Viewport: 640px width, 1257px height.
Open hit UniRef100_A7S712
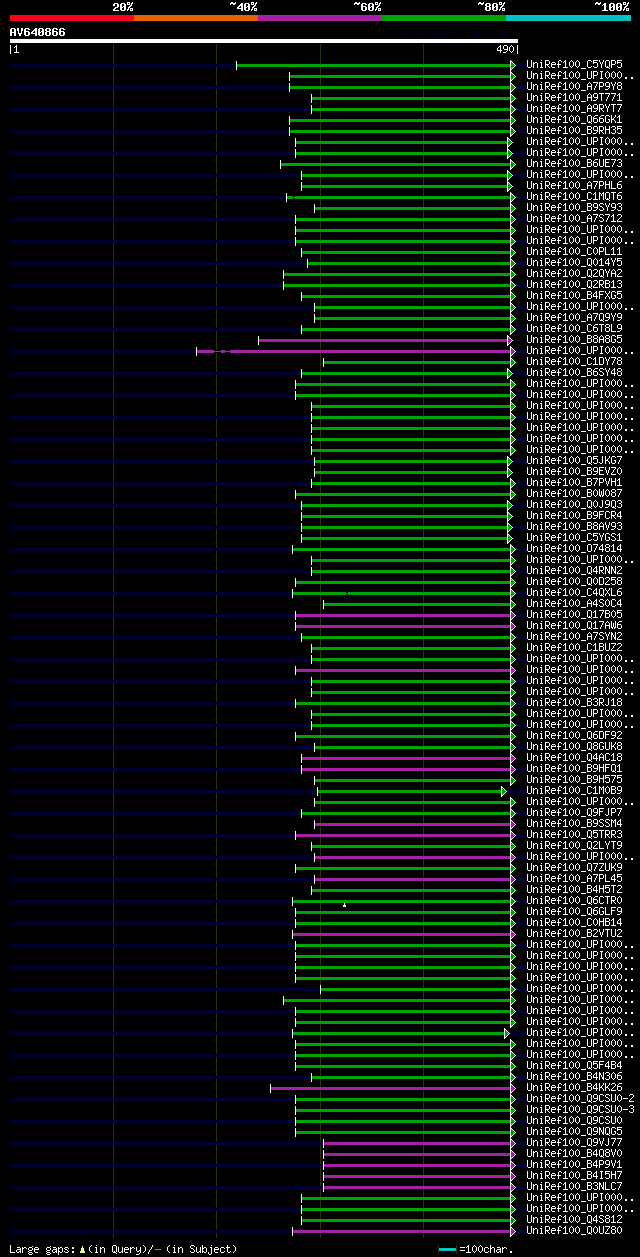[574, 219]
